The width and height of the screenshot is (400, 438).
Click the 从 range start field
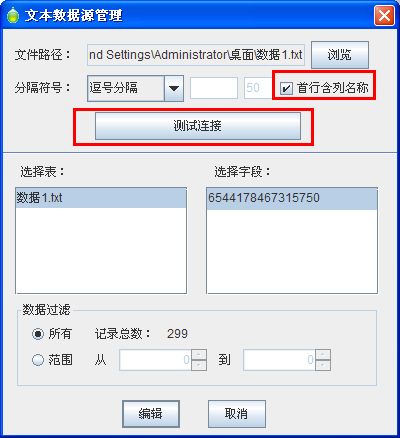(x=155, y=360)
